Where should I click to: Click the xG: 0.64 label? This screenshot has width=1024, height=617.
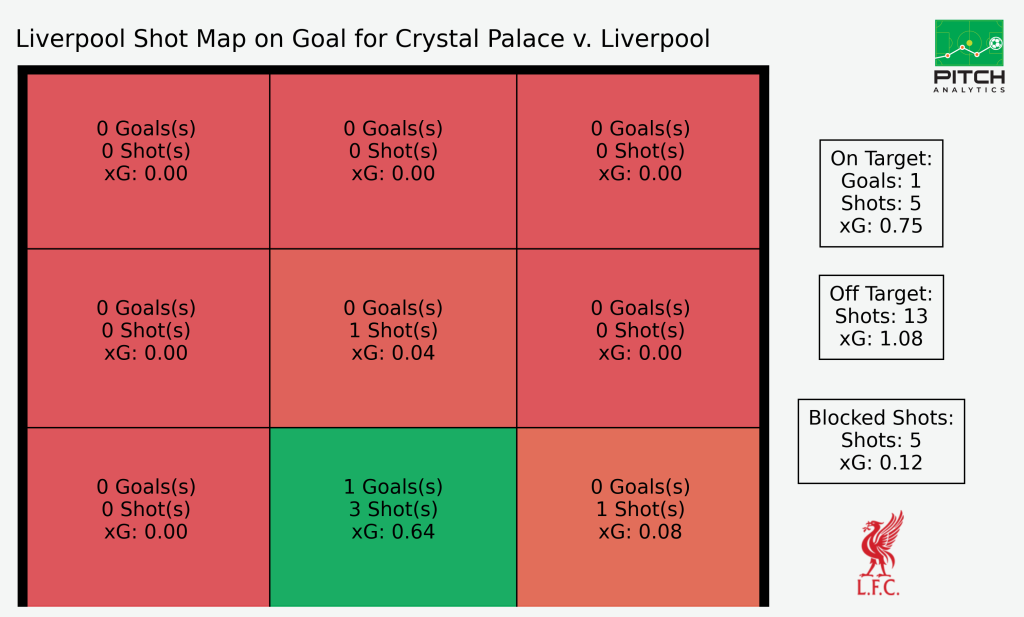pos(393,531)
